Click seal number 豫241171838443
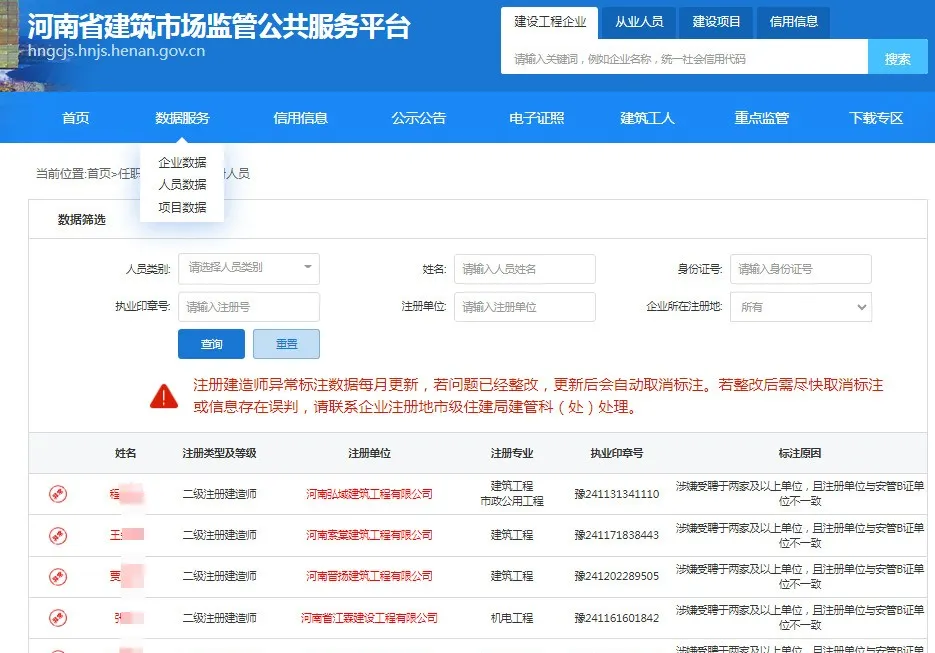Screen dimensions: 935x653 point(617,535)
